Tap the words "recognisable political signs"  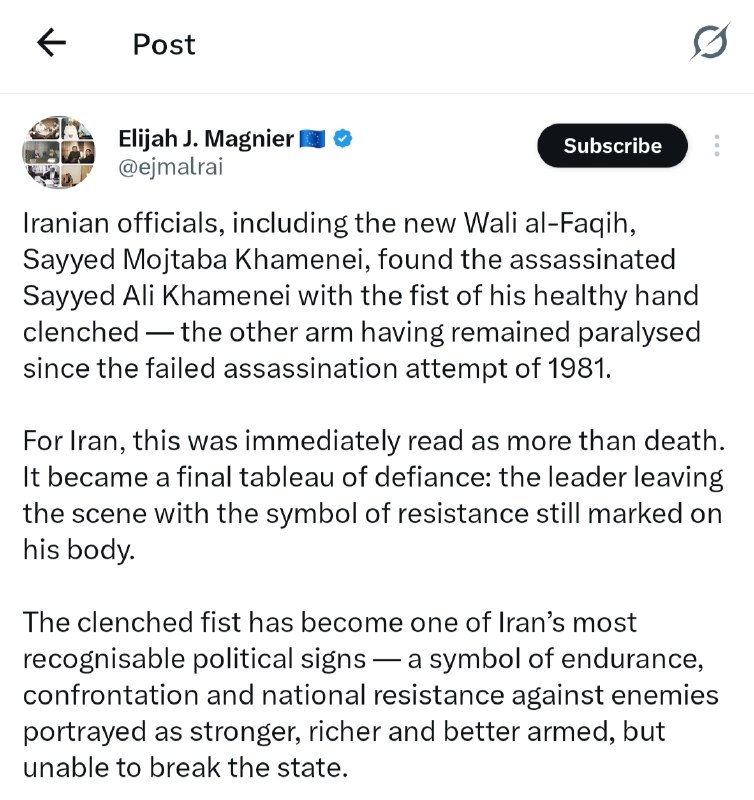194,659
